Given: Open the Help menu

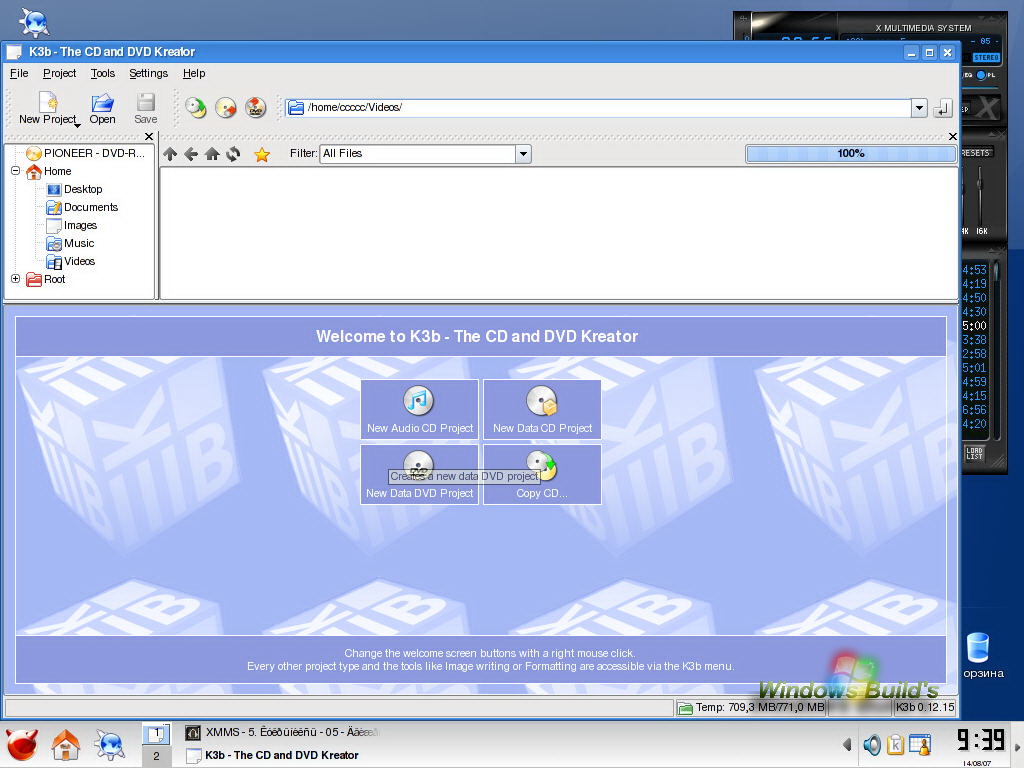Looking at the screenshot, I should 194,73.
